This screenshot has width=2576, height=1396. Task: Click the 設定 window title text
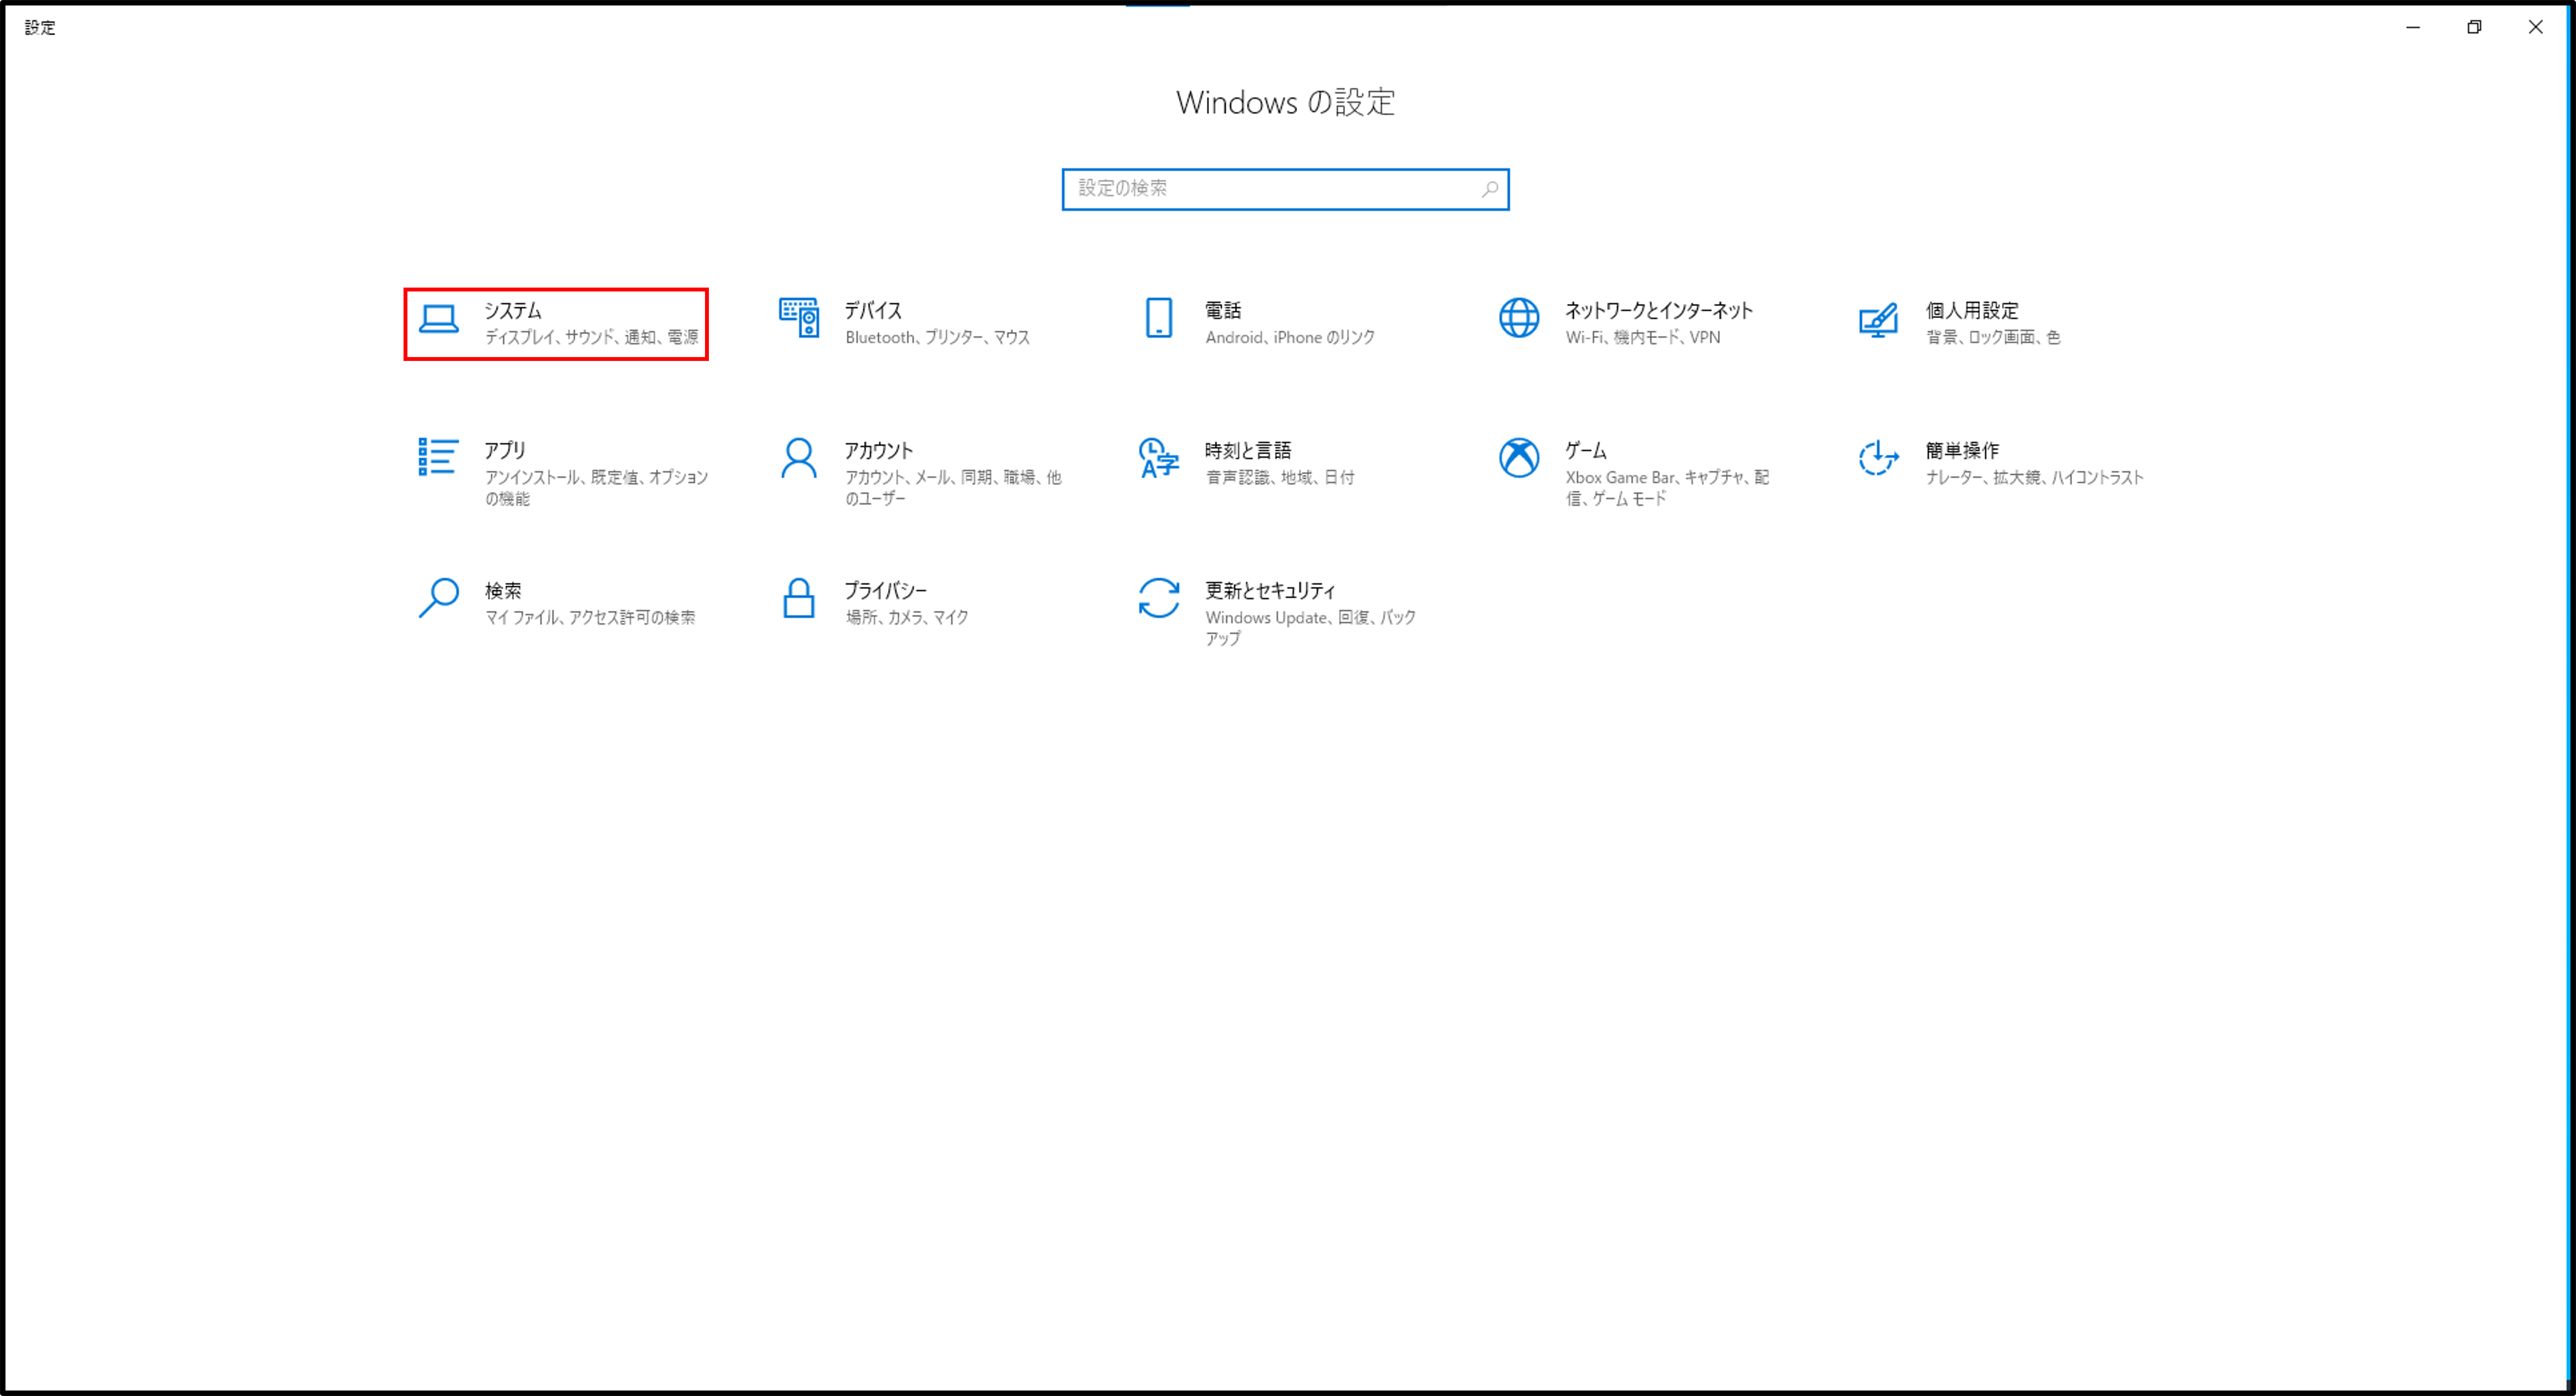click(40, 27)
